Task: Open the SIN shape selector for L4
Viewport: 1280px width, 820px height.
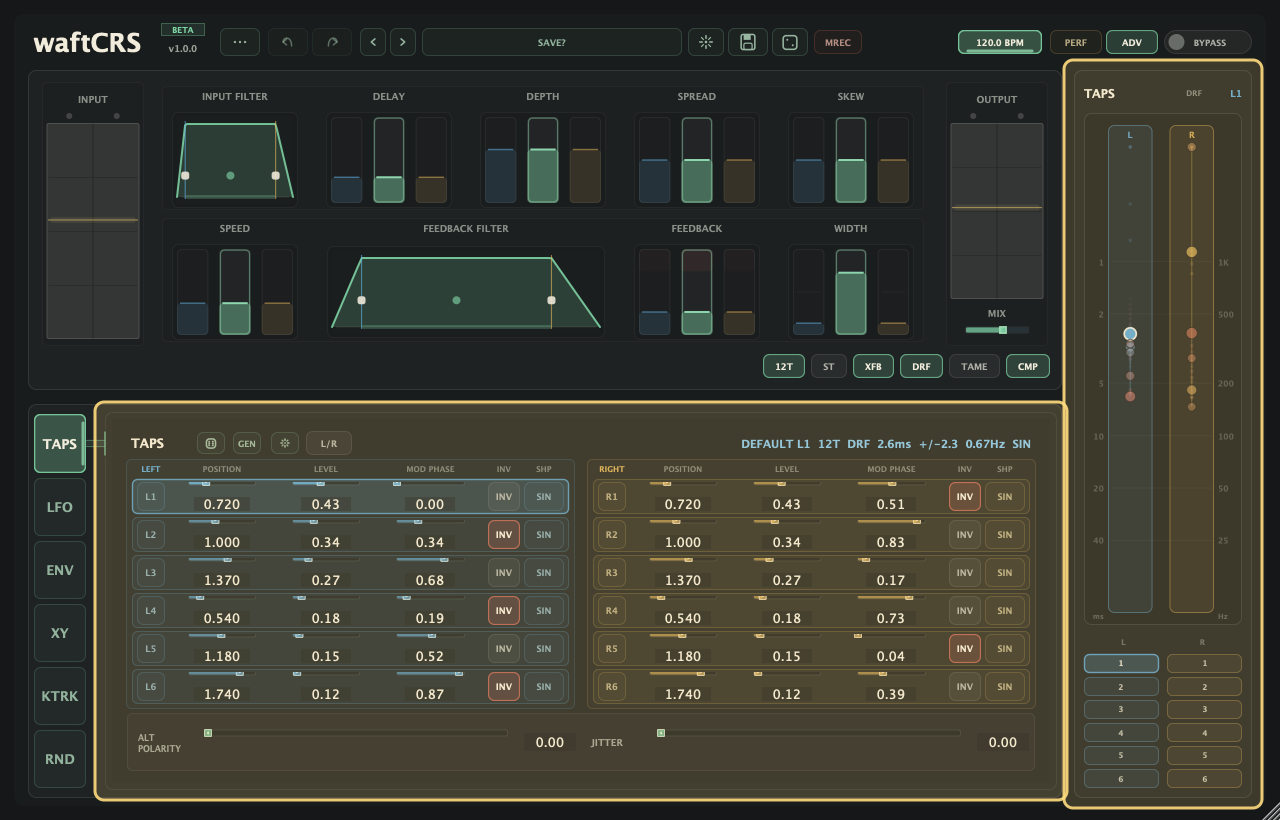Action: click(544, 611)
